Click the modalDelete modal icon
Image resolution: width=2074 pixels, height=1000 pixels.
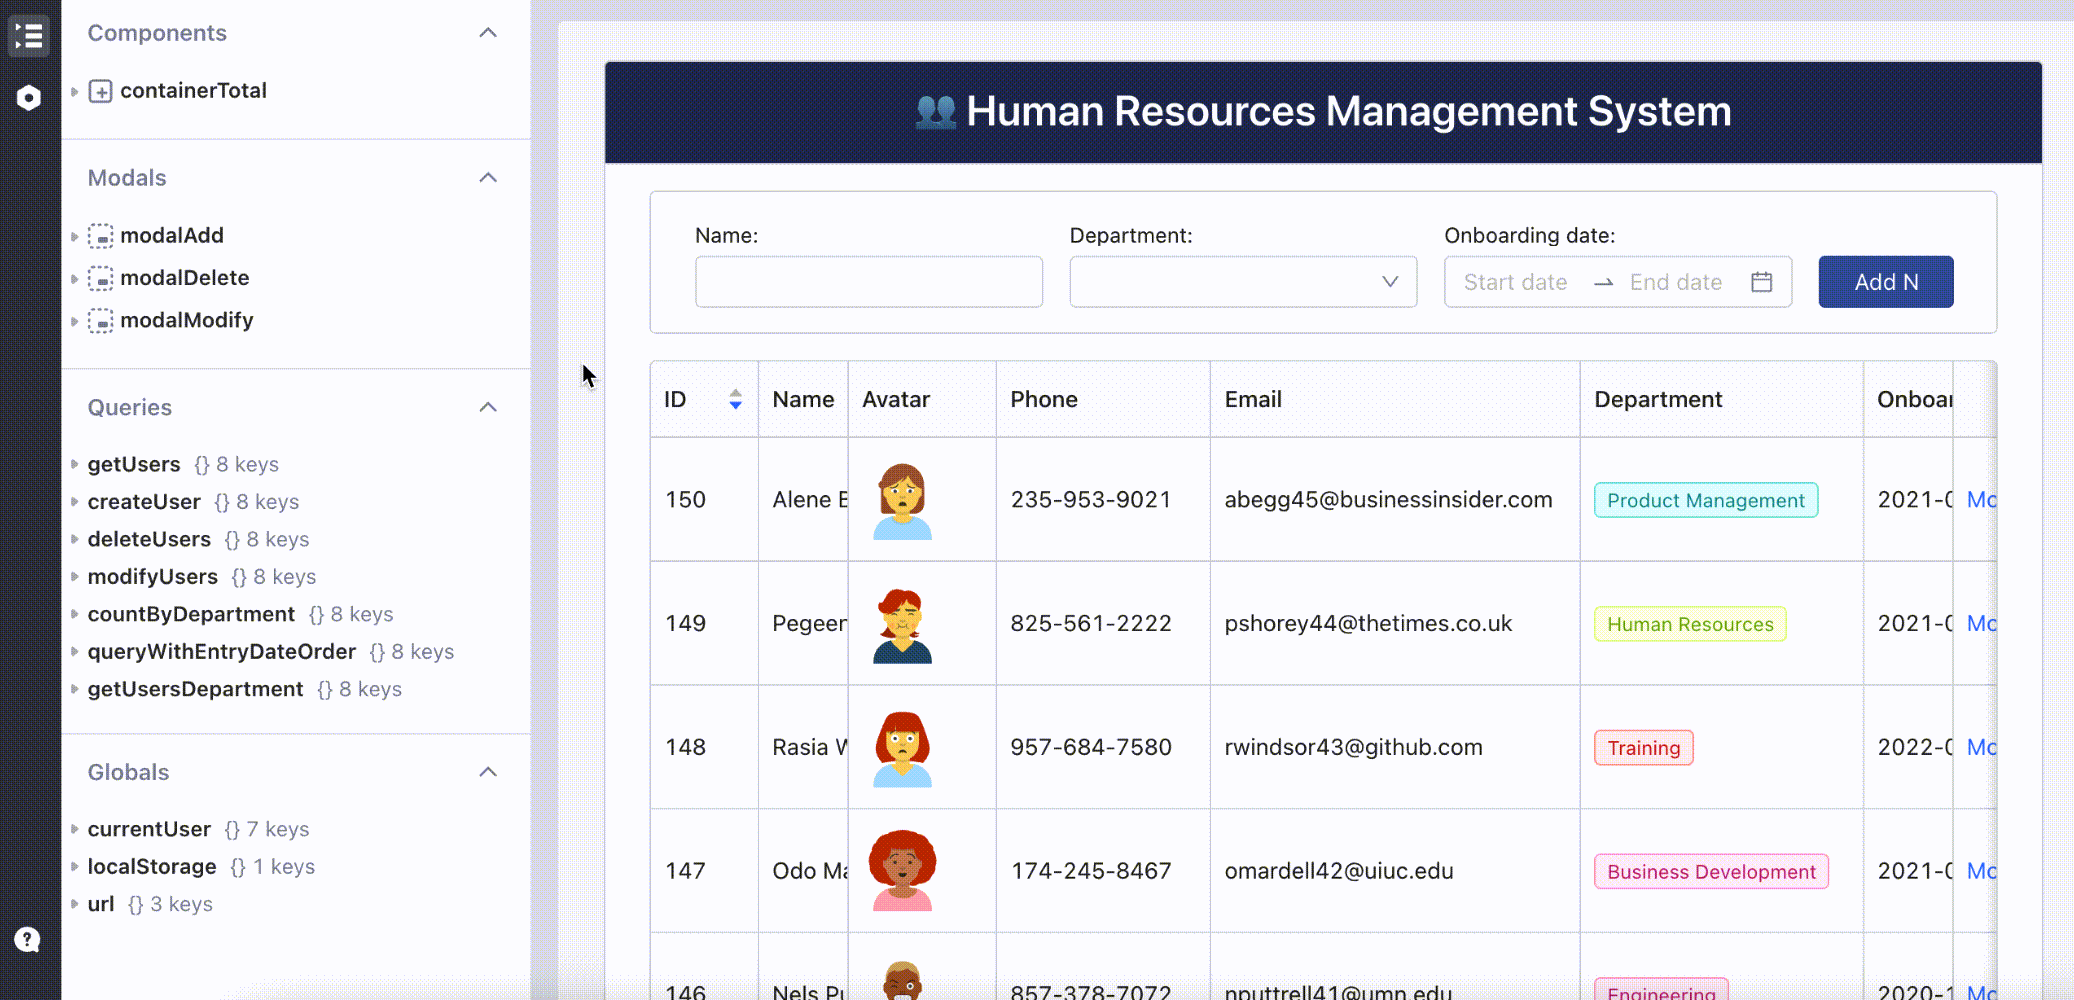(100, 278)
